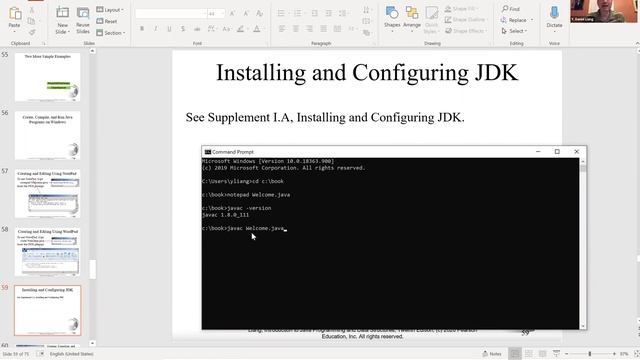Open the Arrange menu
The height and width of the screenshot is (360, 640).
tap(412, 18)
